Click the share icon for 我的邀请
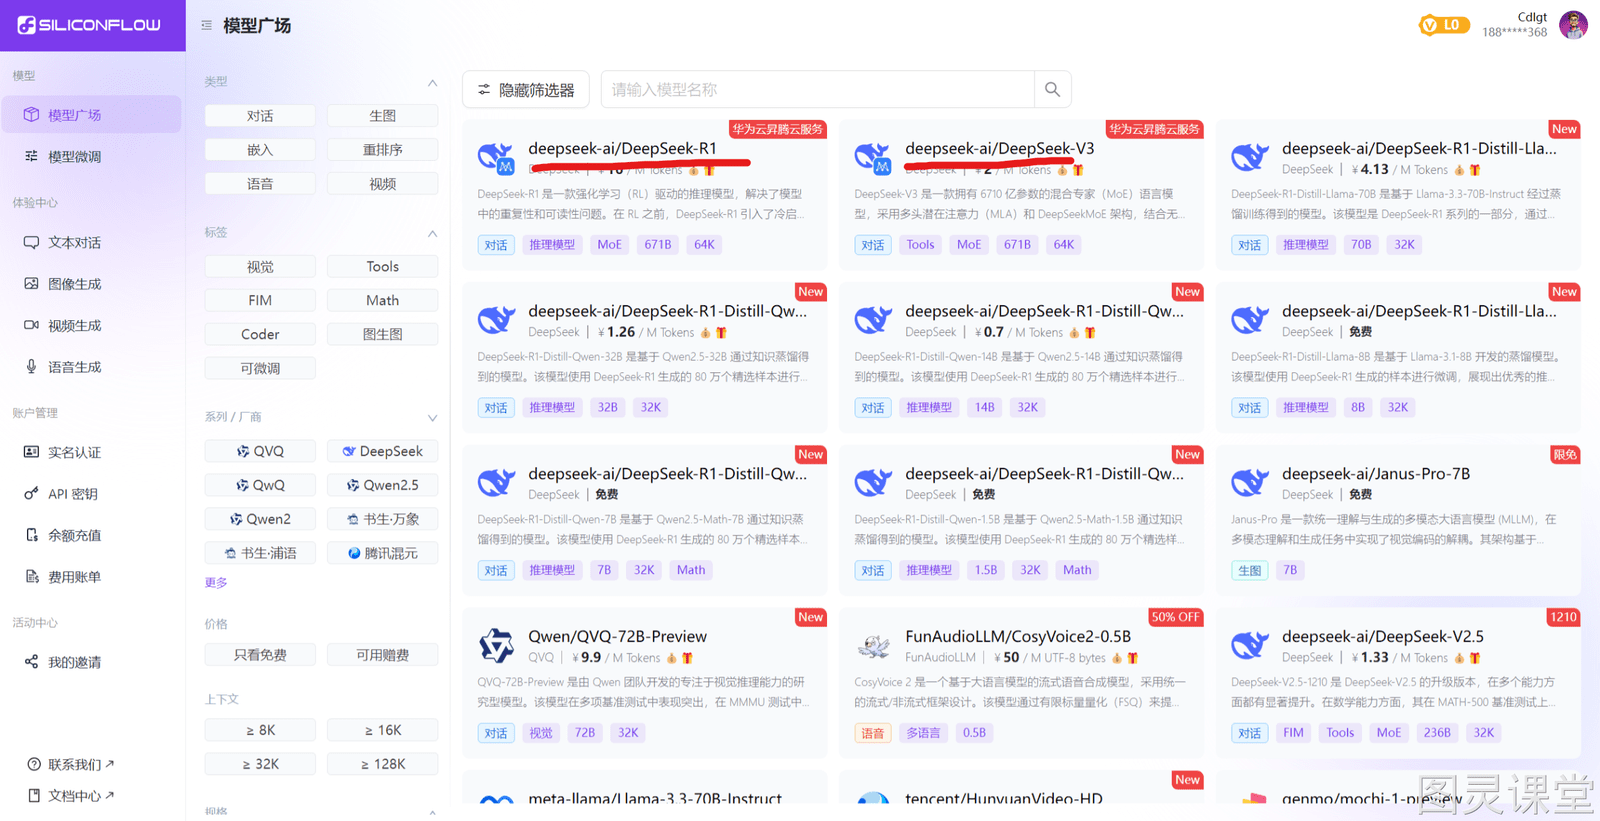Image resolution: width=1600 pixels, height=821 pixels. coord(32,662)
